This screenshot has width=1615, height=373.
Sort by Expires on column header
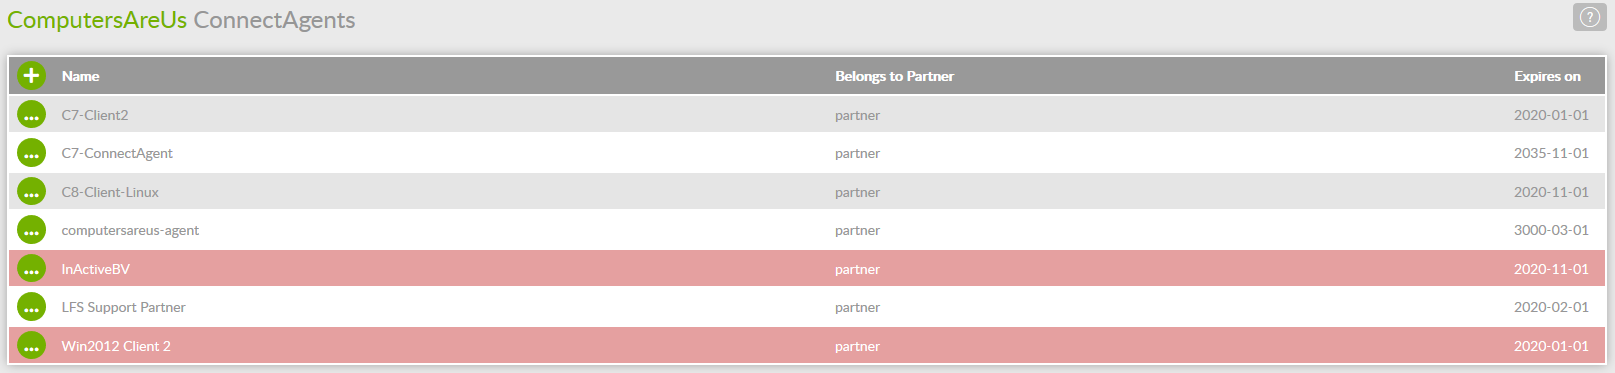point(1547,76)
